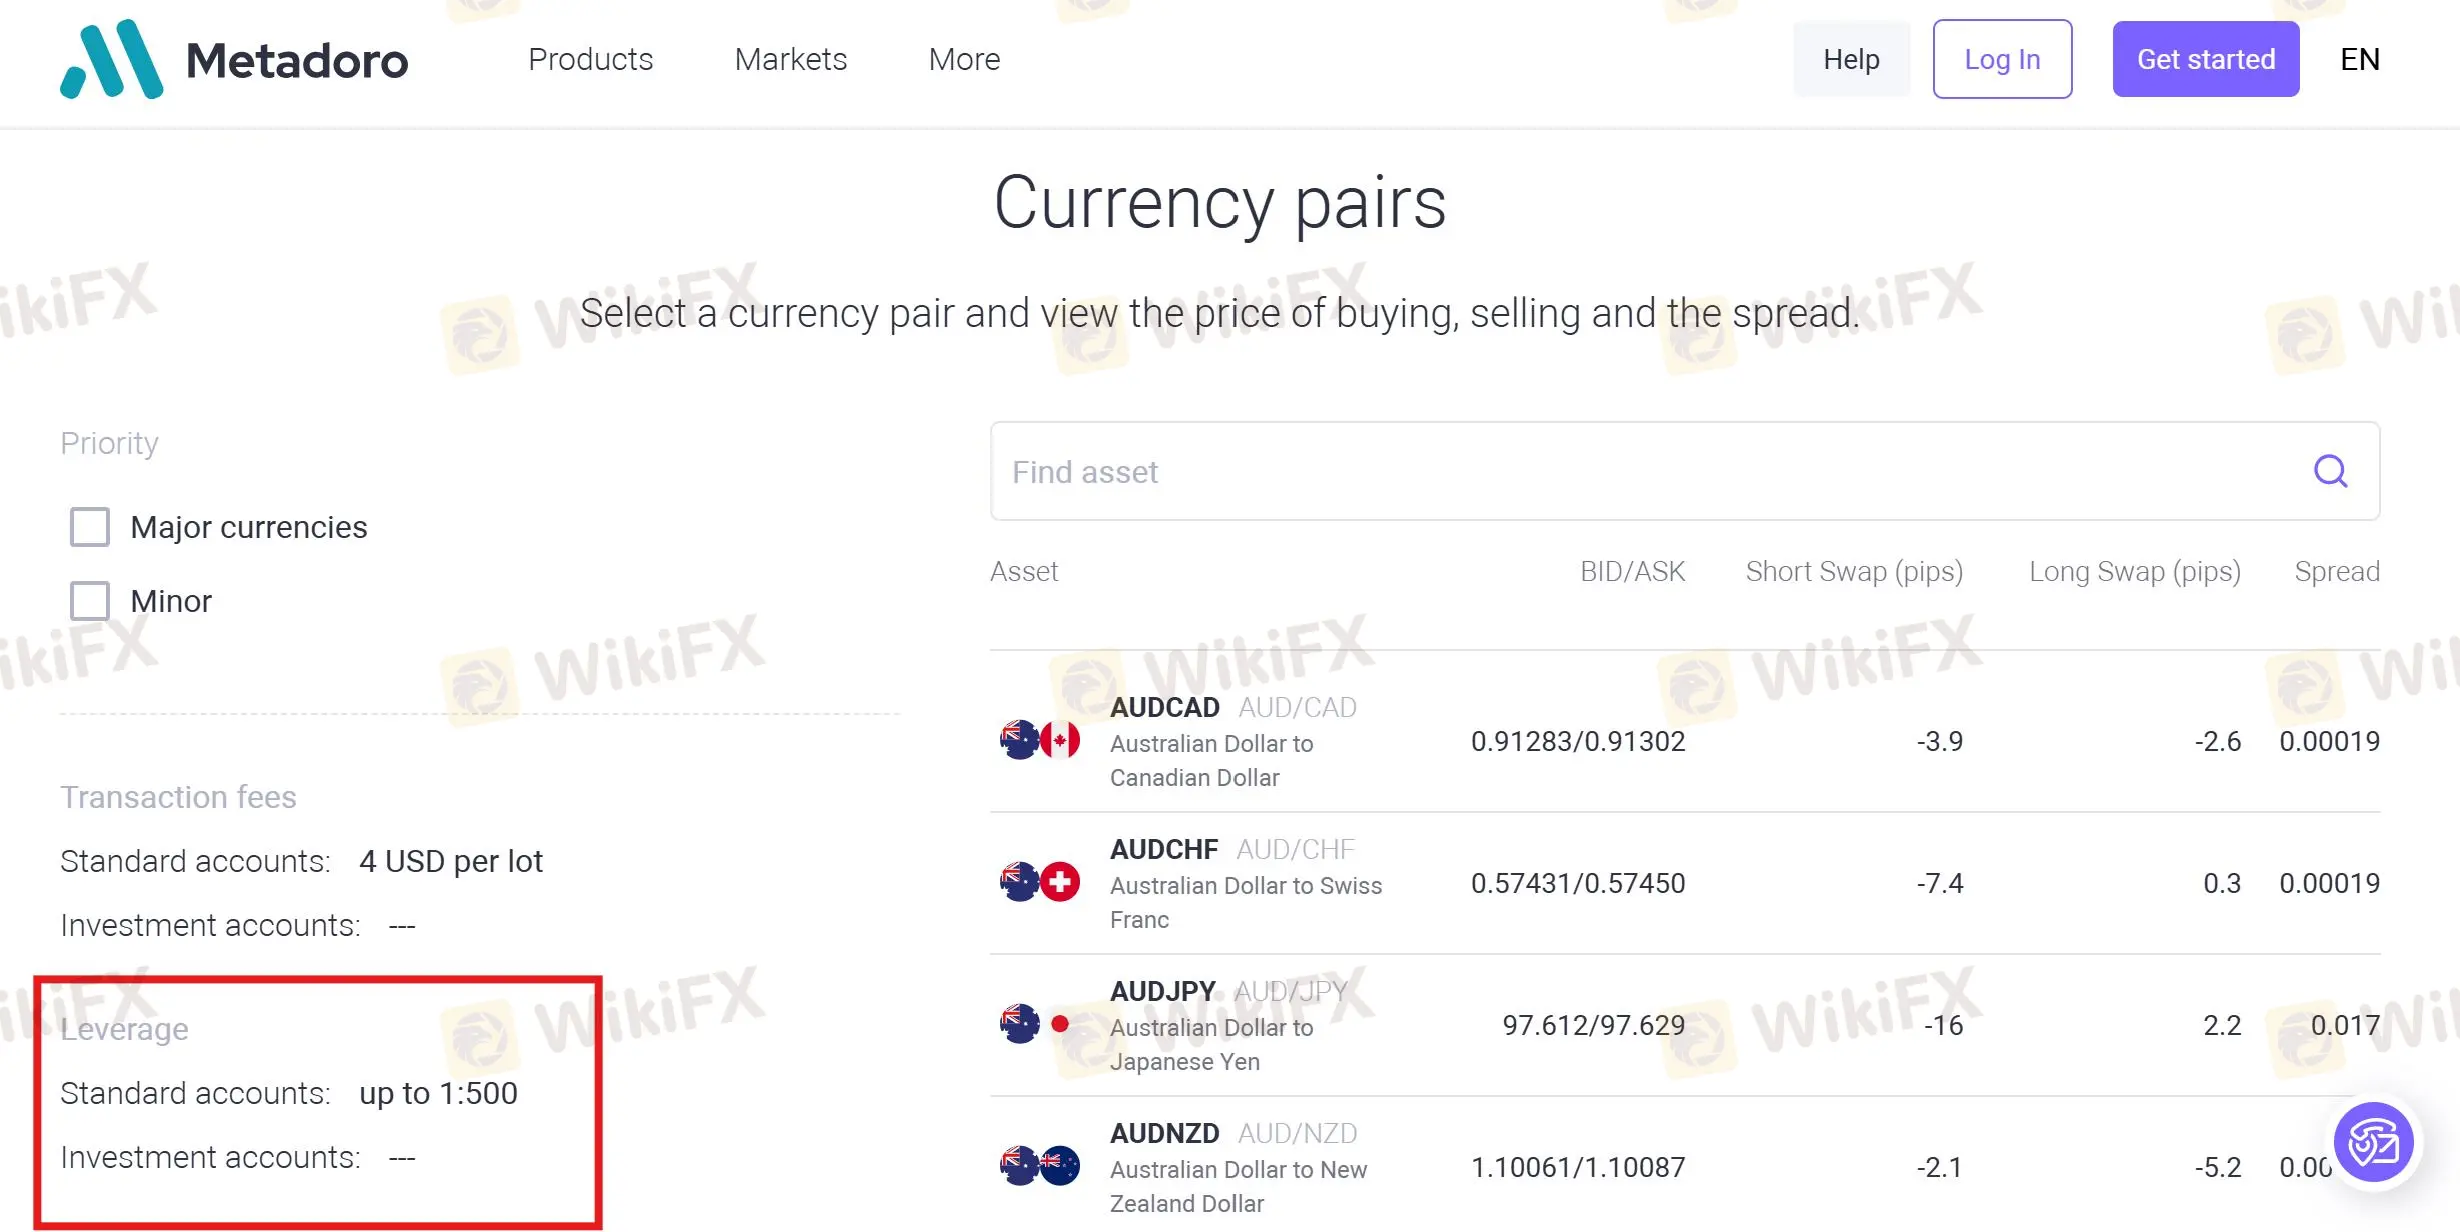This screenshot has width=2460, height=1232.
Task: Open the live chat support bubble
Action: (x=2373, y=1142)
